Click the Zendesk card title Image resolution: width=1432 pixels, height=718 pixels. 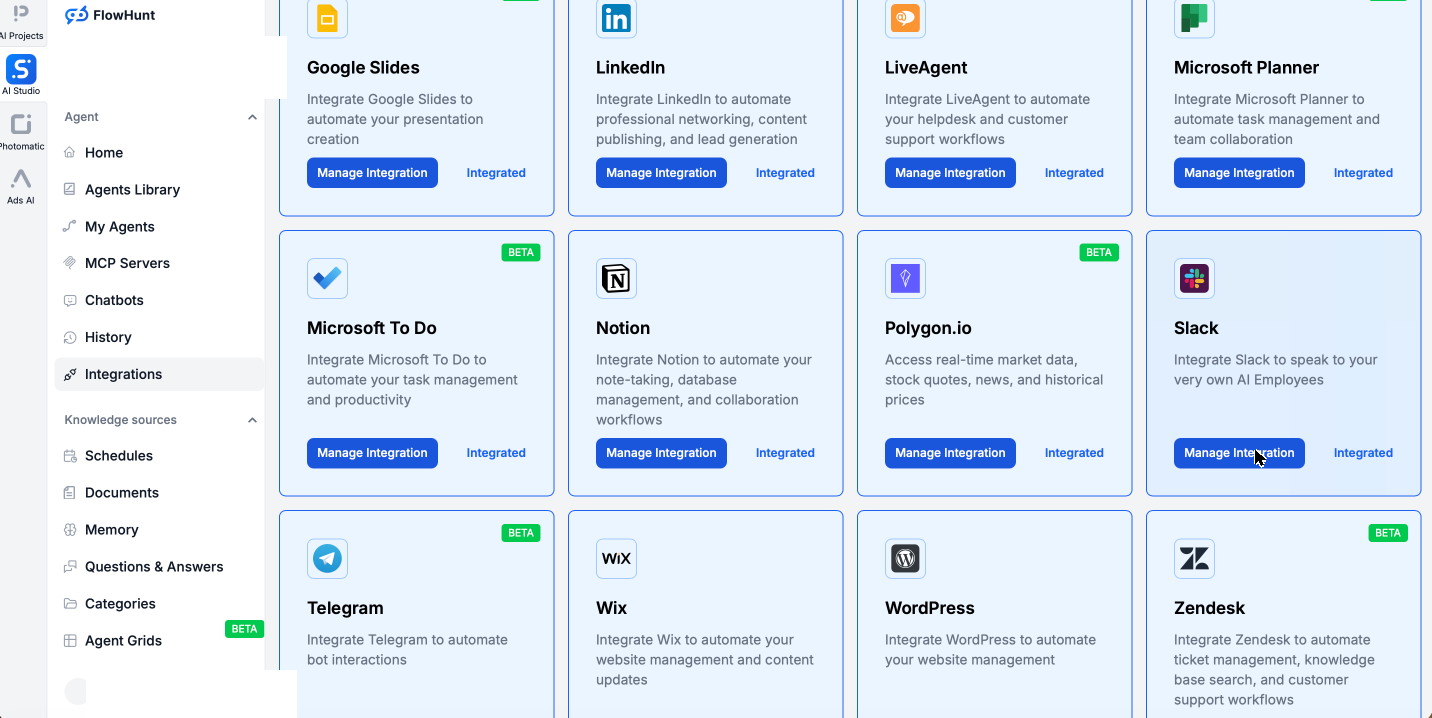point(1209,608)
